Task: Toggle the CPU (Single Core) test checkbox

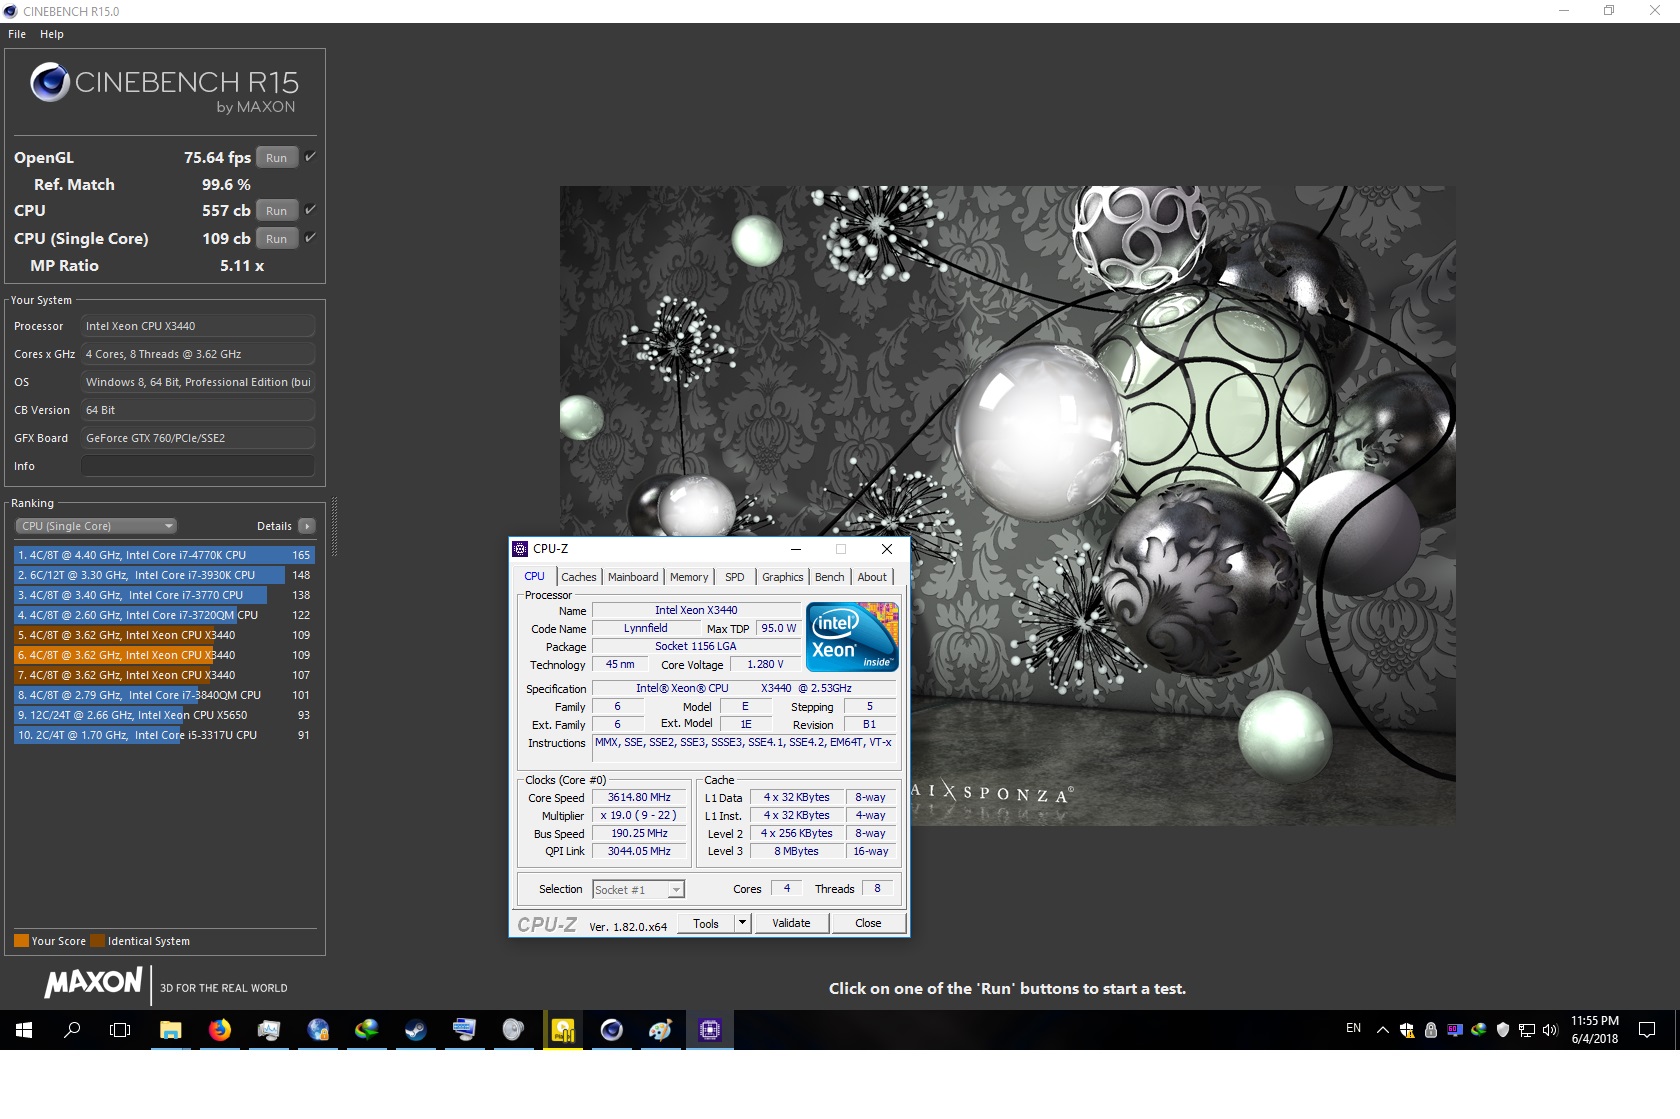Action: (311, 238)
